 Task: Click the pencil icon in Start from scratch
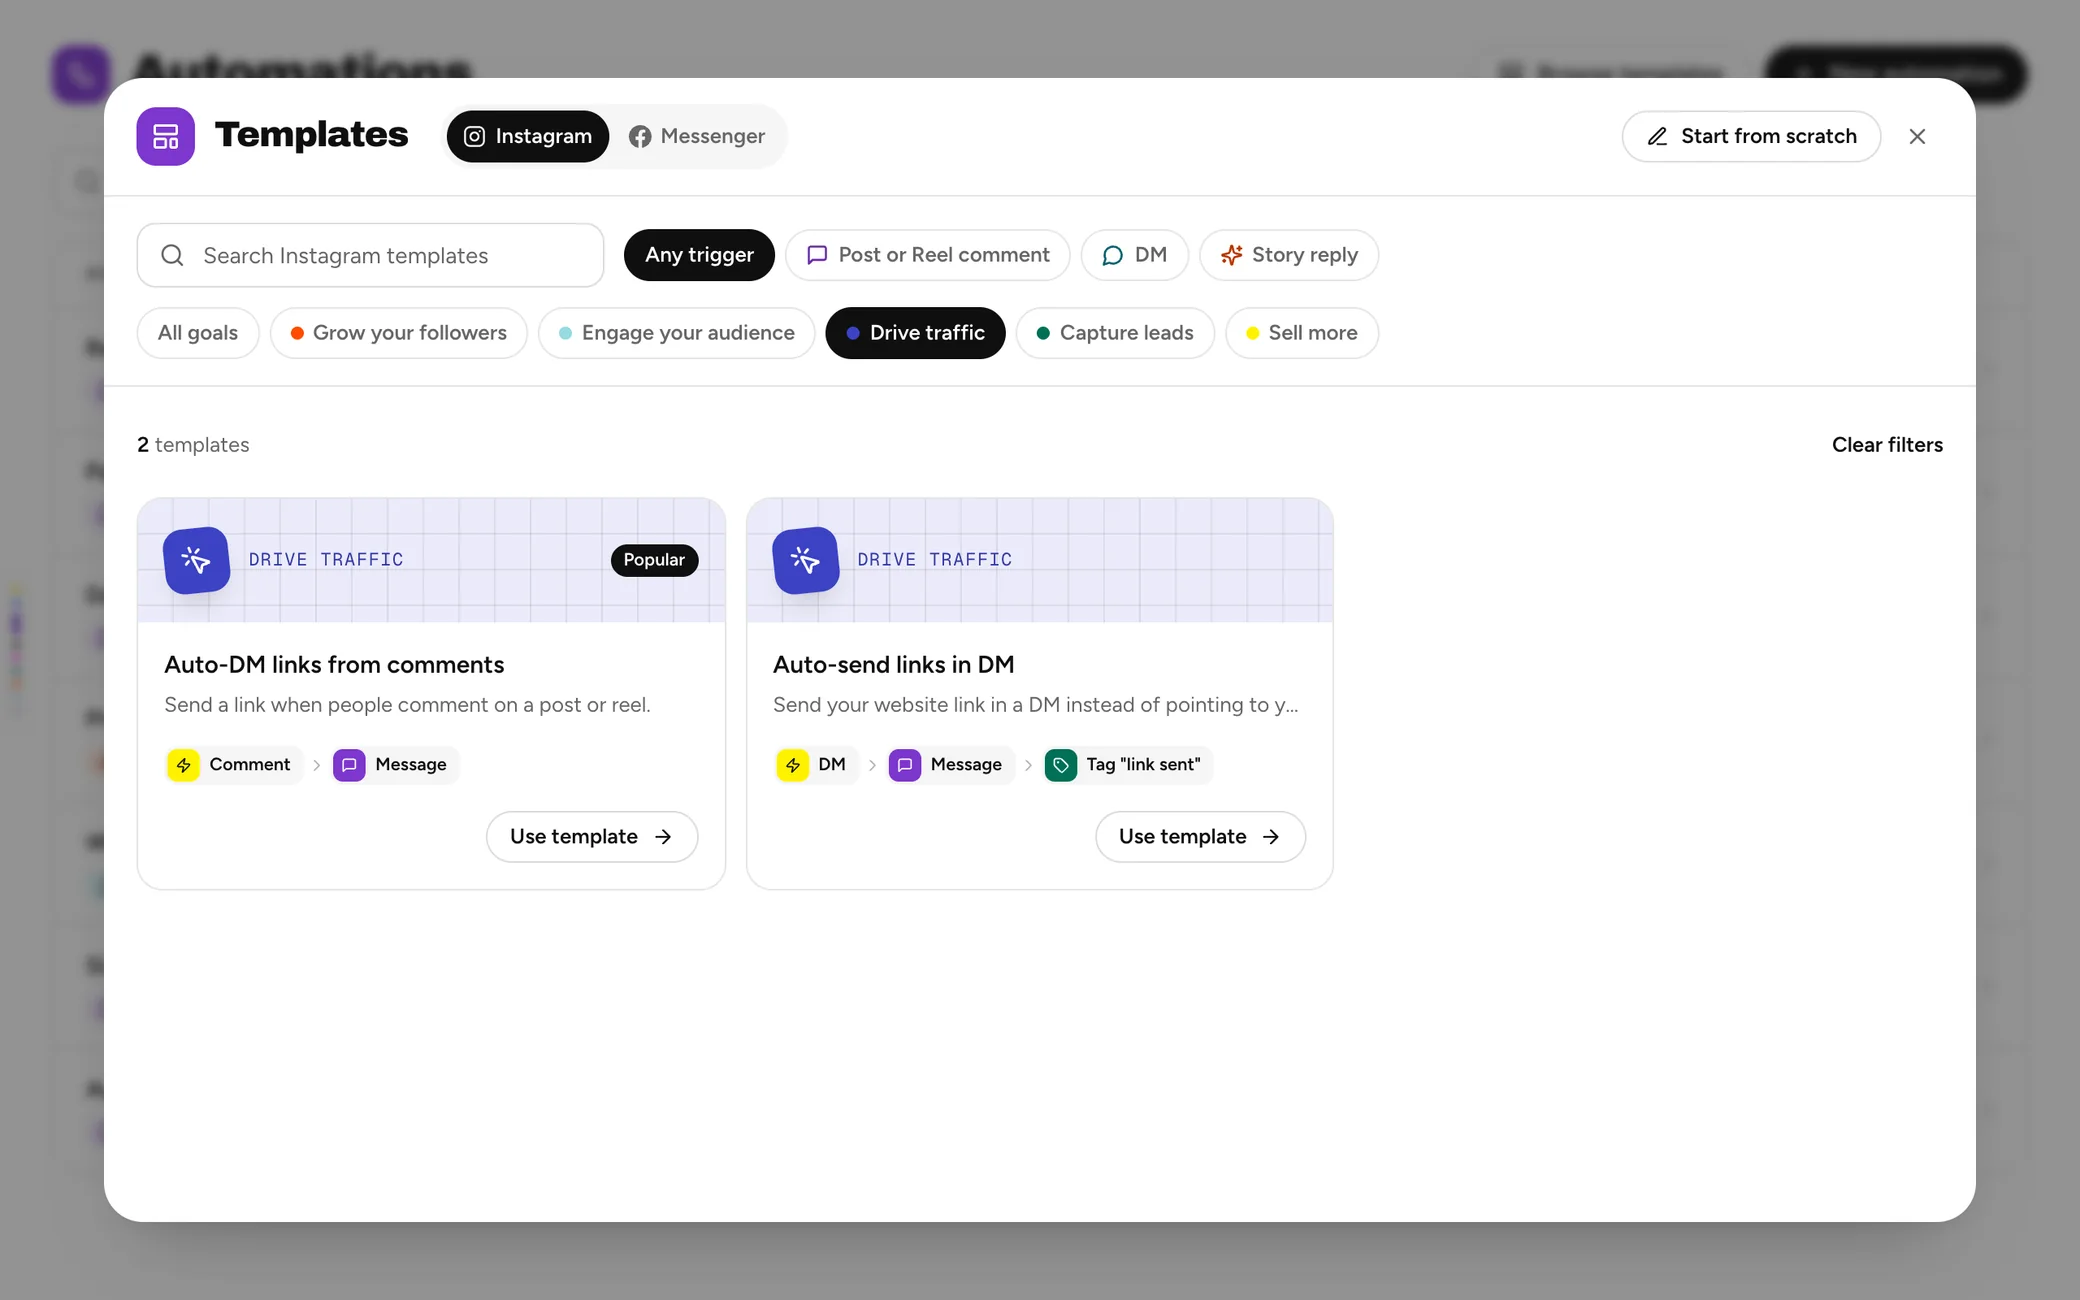pyautogui.click(x=1657, y=136)
